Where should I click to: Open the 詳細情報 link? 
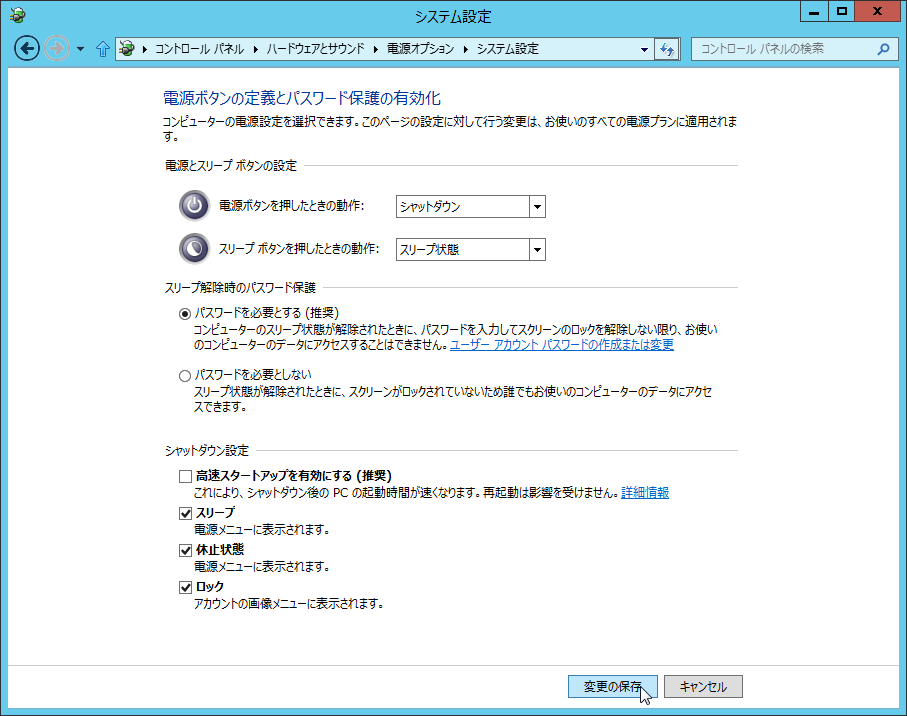(x=645, y=493)
